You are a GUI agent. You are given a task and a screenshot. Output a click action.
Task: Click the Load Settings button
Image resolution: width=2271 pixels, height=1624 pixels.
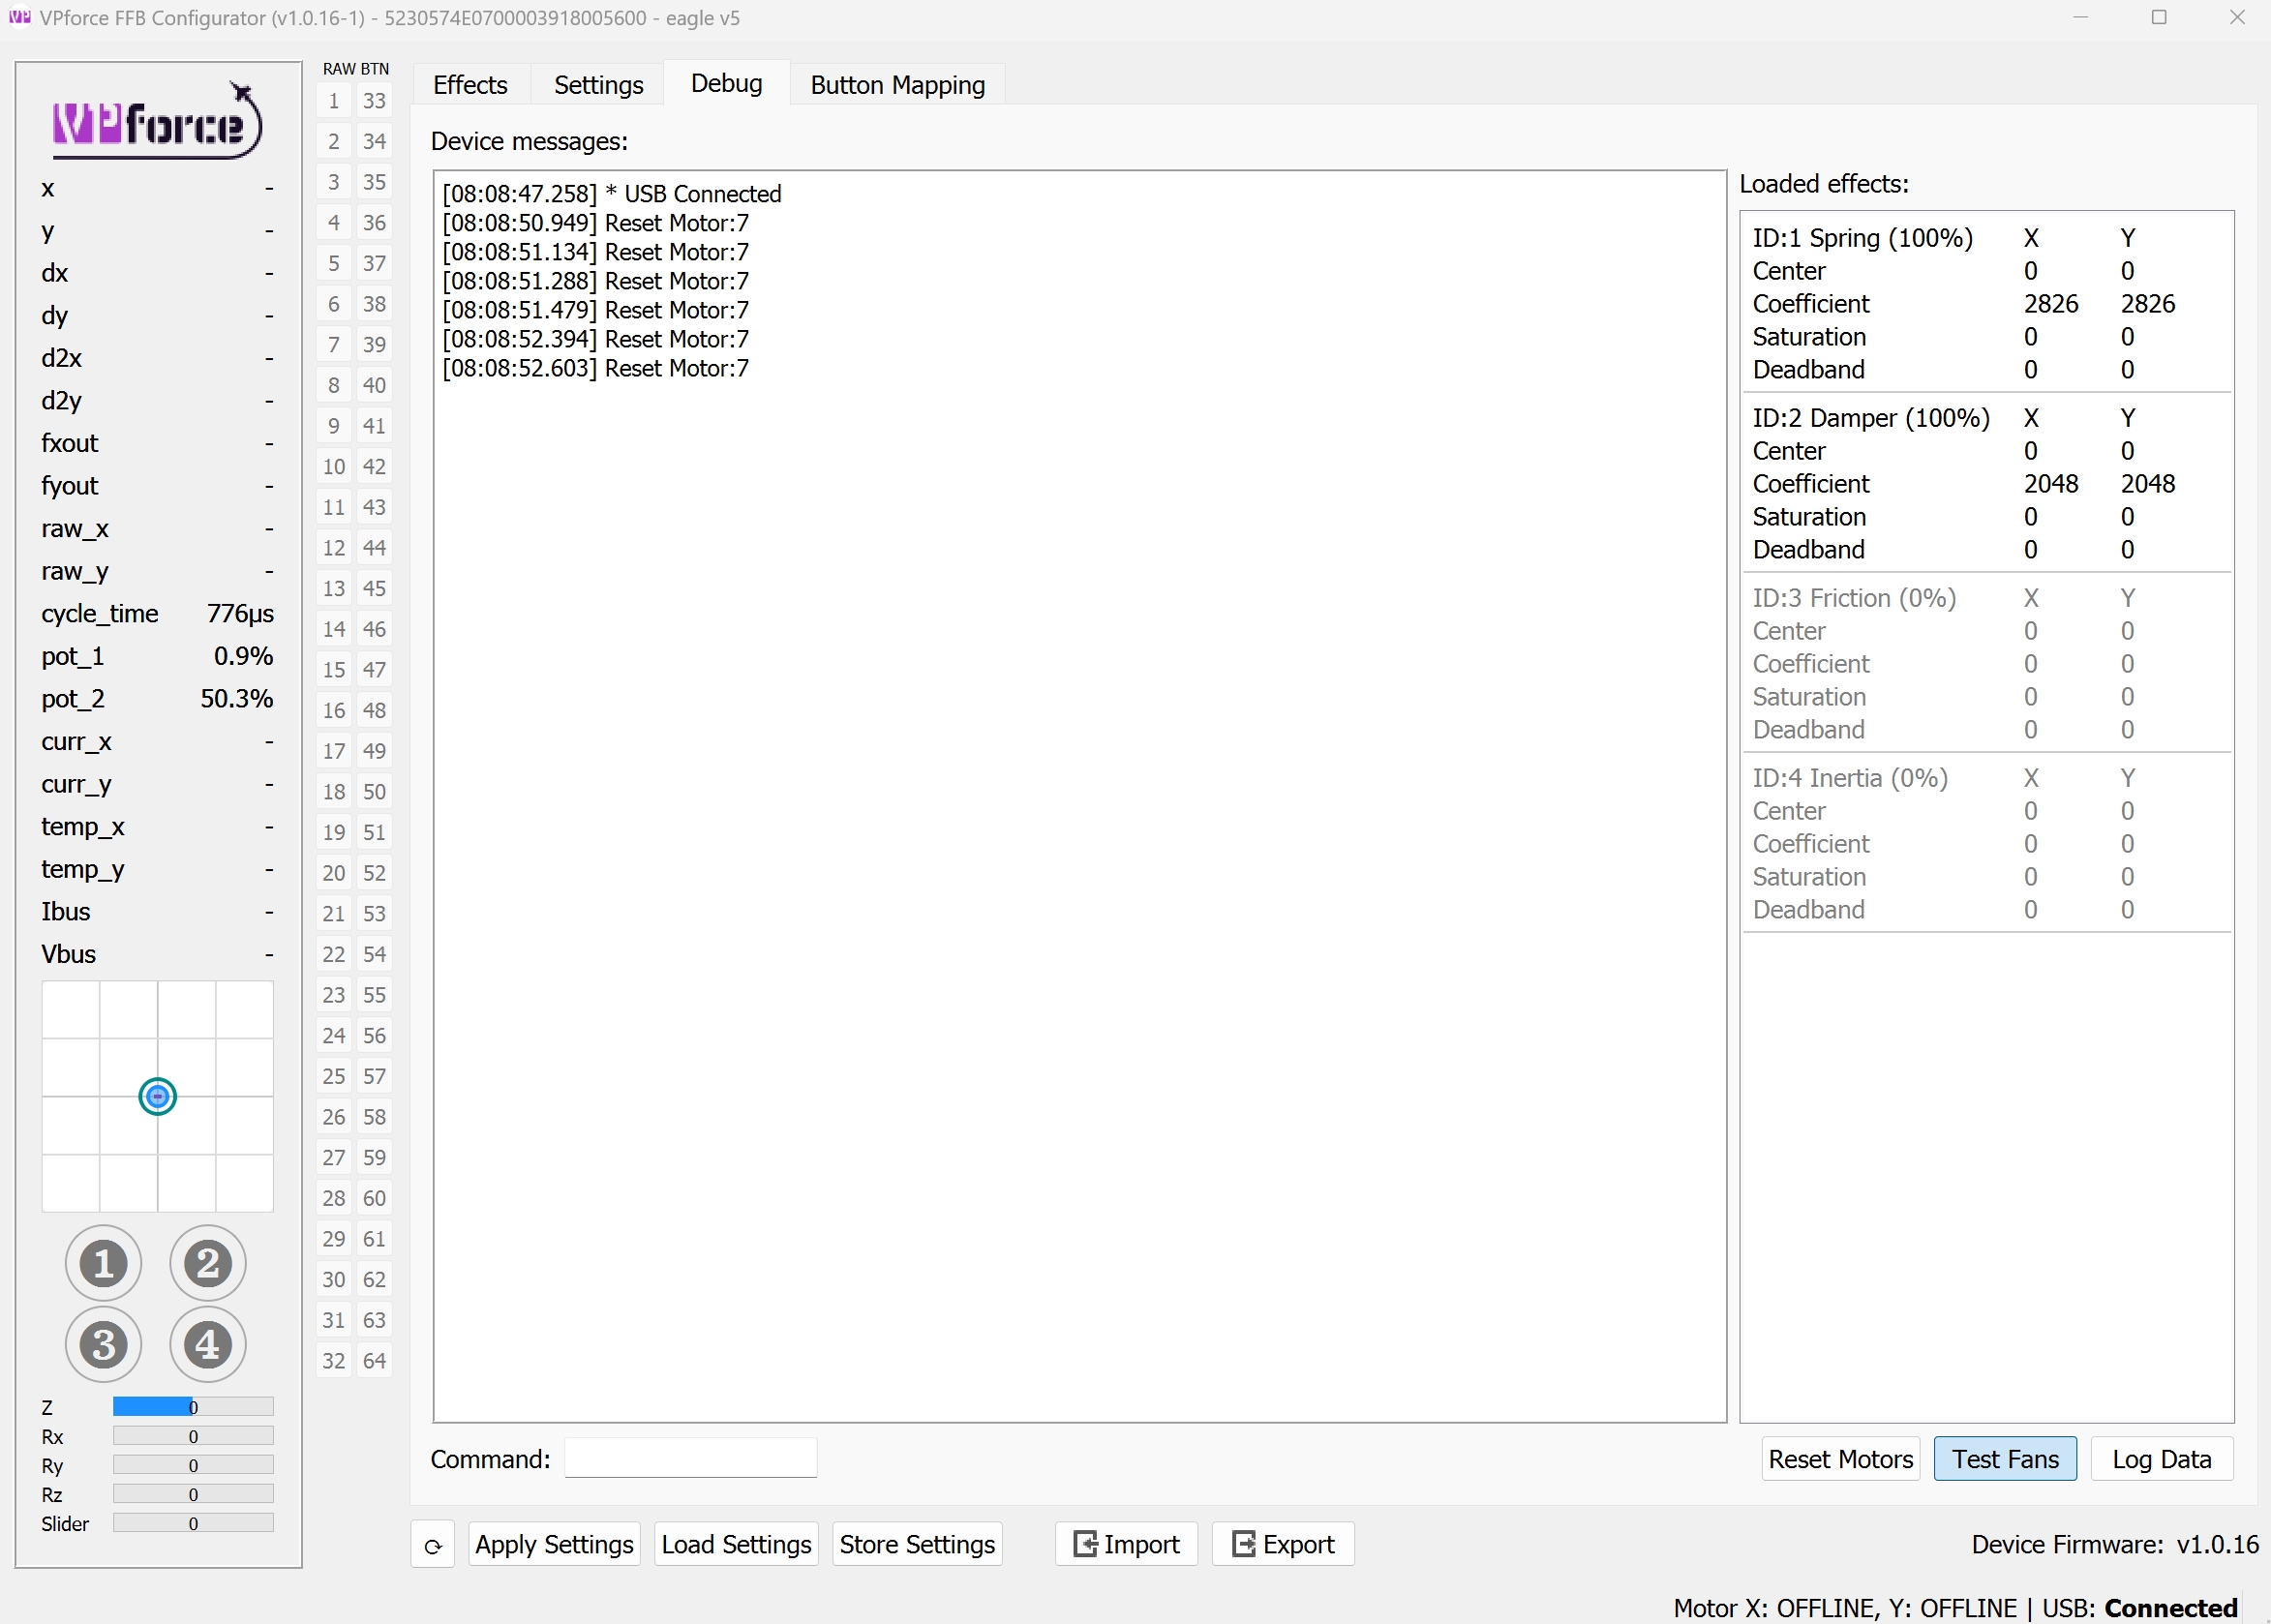[735, 1543]
